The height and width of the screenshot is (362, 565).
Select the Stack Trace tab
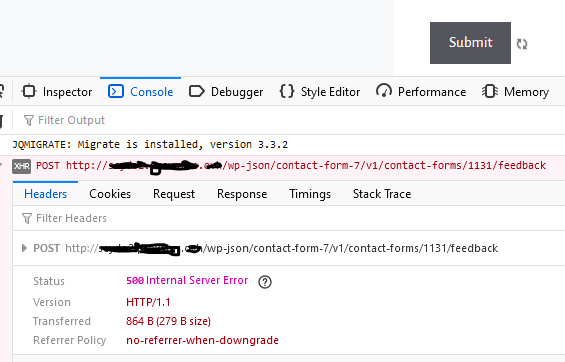click(x=382, y=194)
